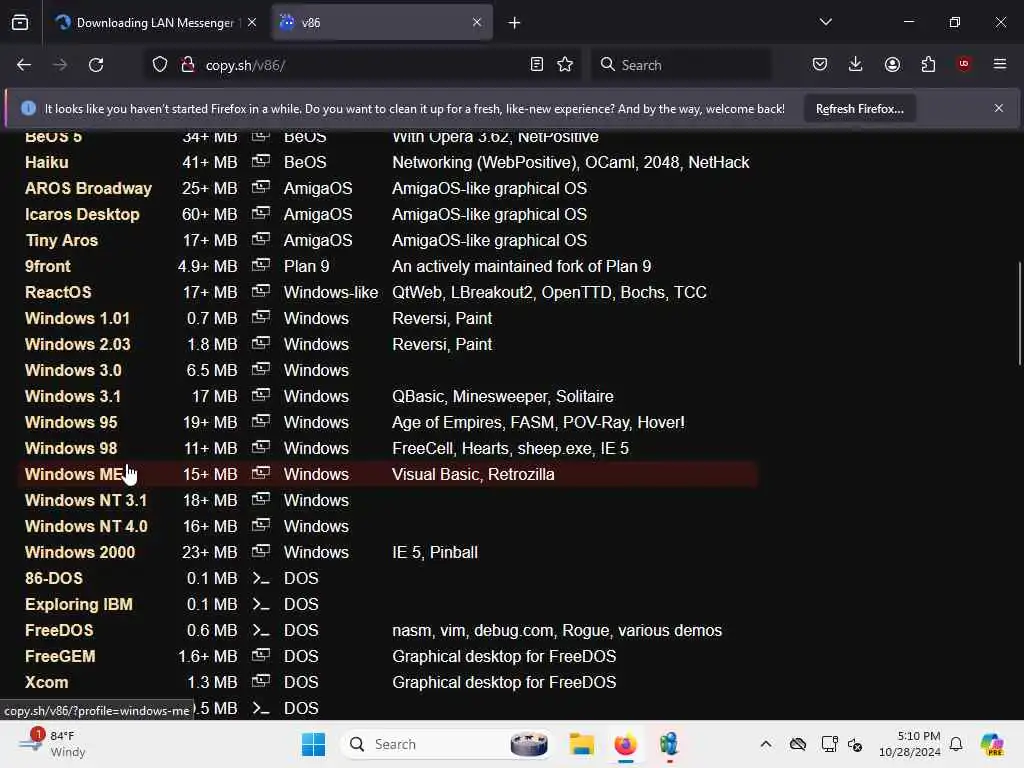Start the 86-DOS profile
Image resolution: width=1024 pixels, height=768 pixels.
[54, 578]
